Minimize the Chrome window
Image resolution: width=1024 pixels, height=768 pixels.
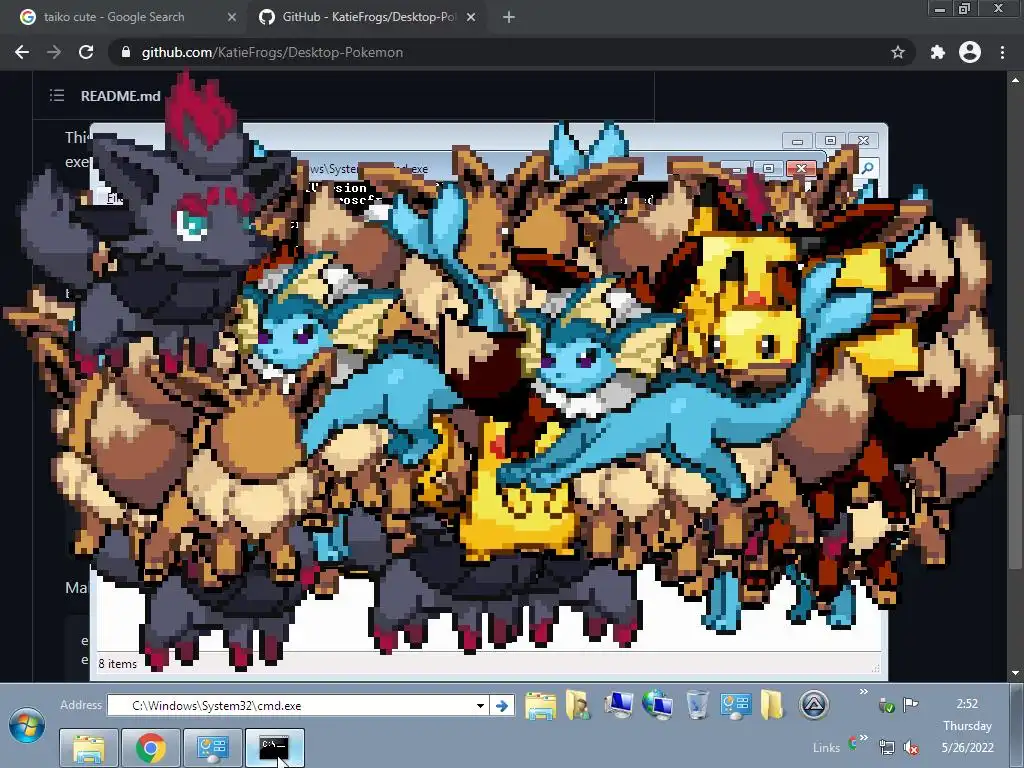click(940, 9)
